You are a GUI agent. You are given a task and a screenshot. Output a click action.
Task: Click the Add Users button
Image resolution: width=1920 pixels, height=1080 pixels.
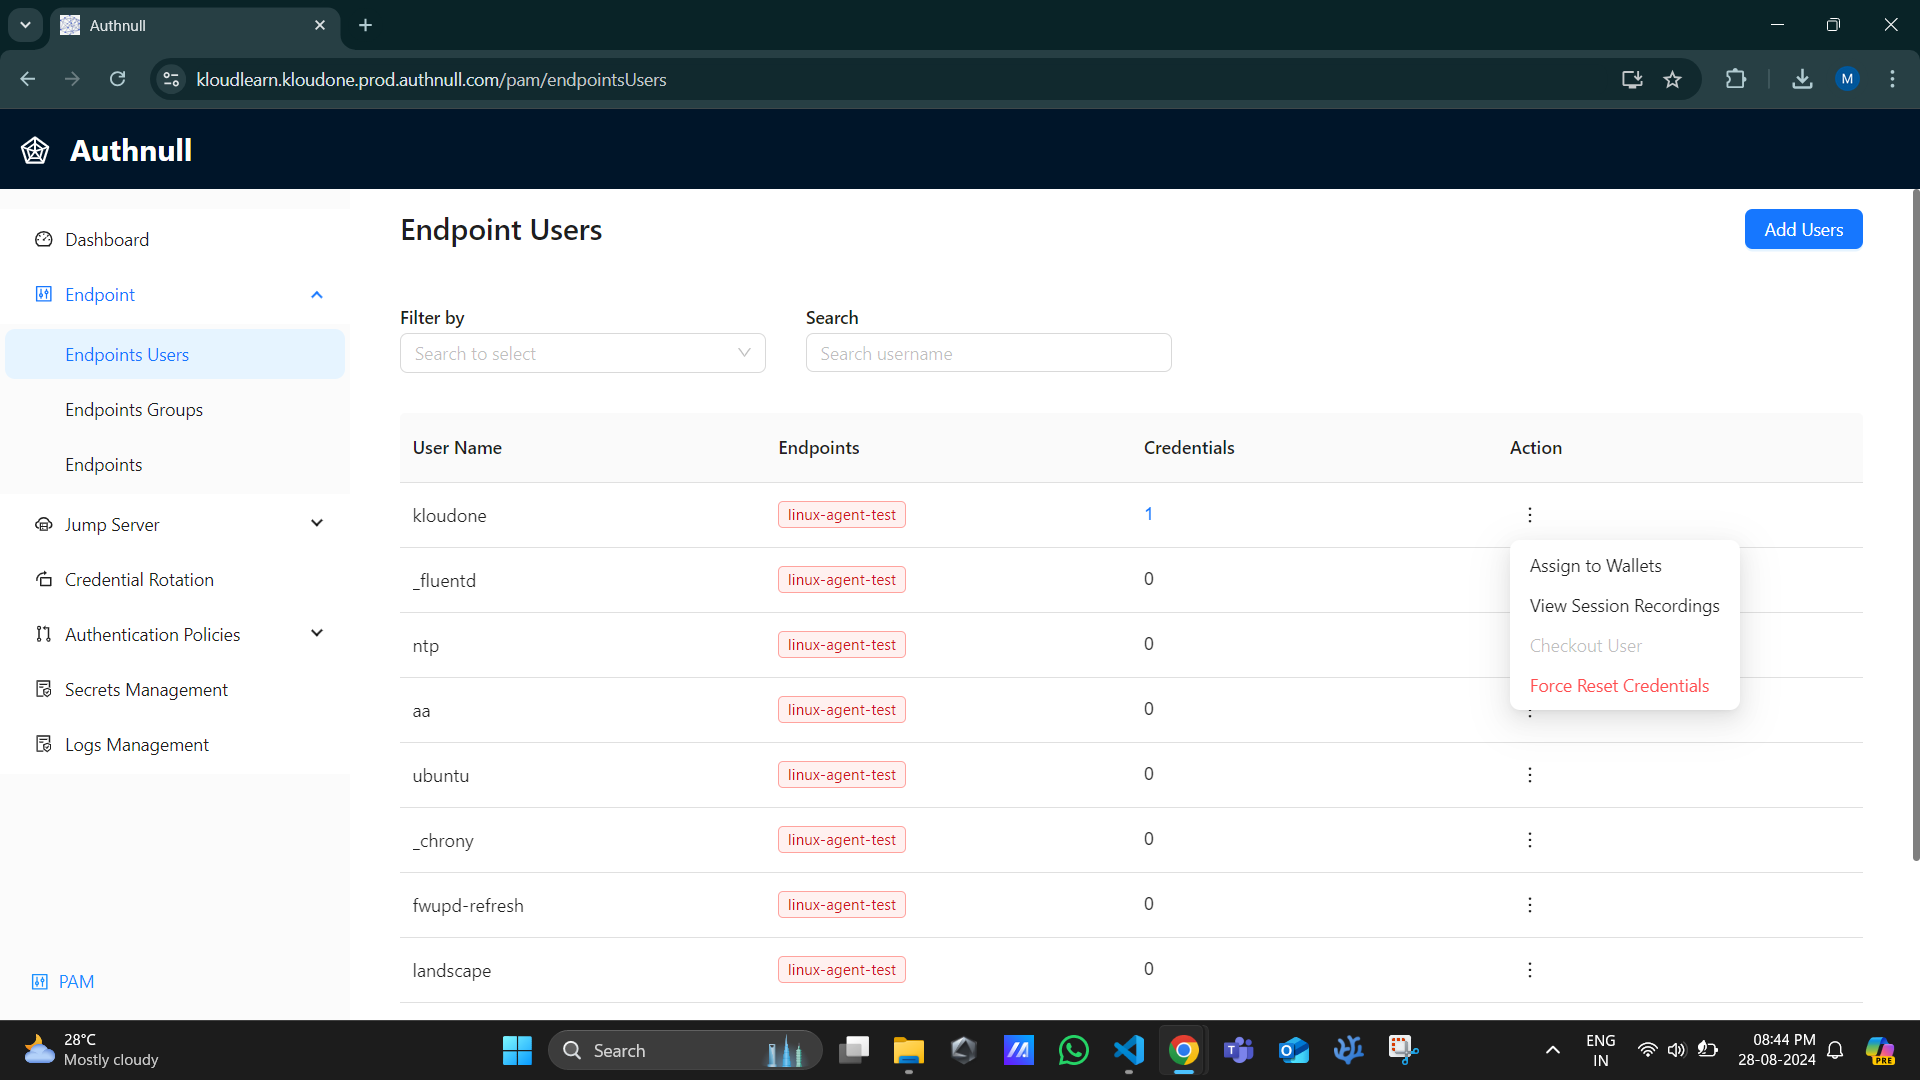tap(1803, 229)
